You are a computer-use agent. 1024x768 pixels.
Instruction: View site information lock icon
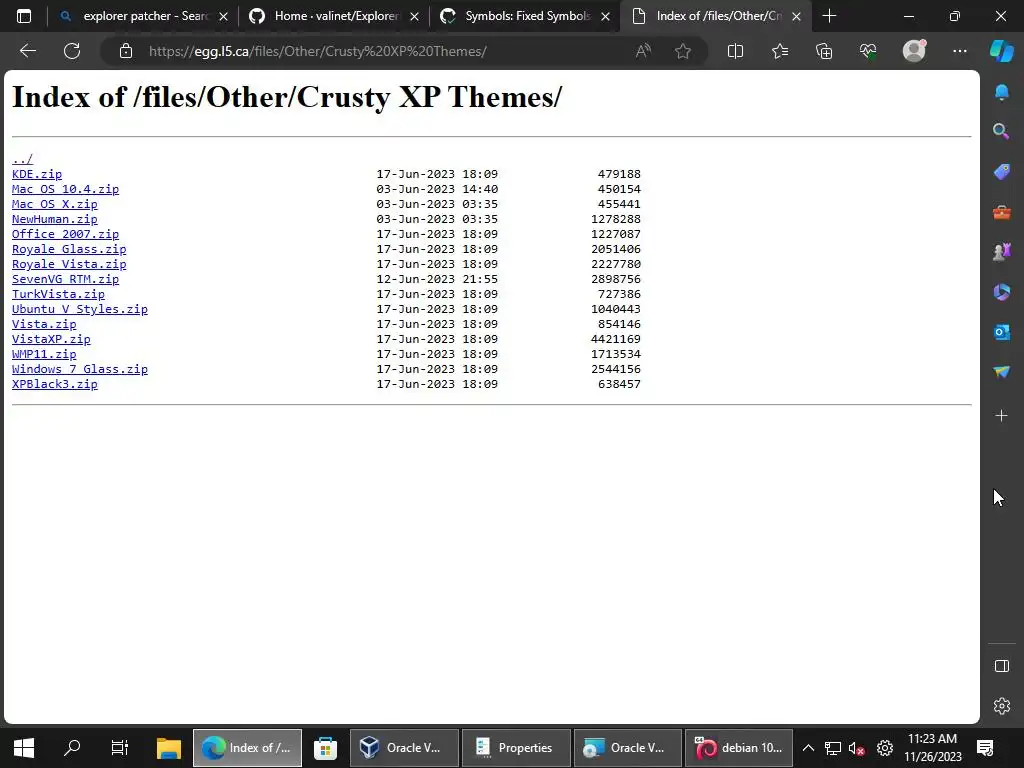point(126,51)
